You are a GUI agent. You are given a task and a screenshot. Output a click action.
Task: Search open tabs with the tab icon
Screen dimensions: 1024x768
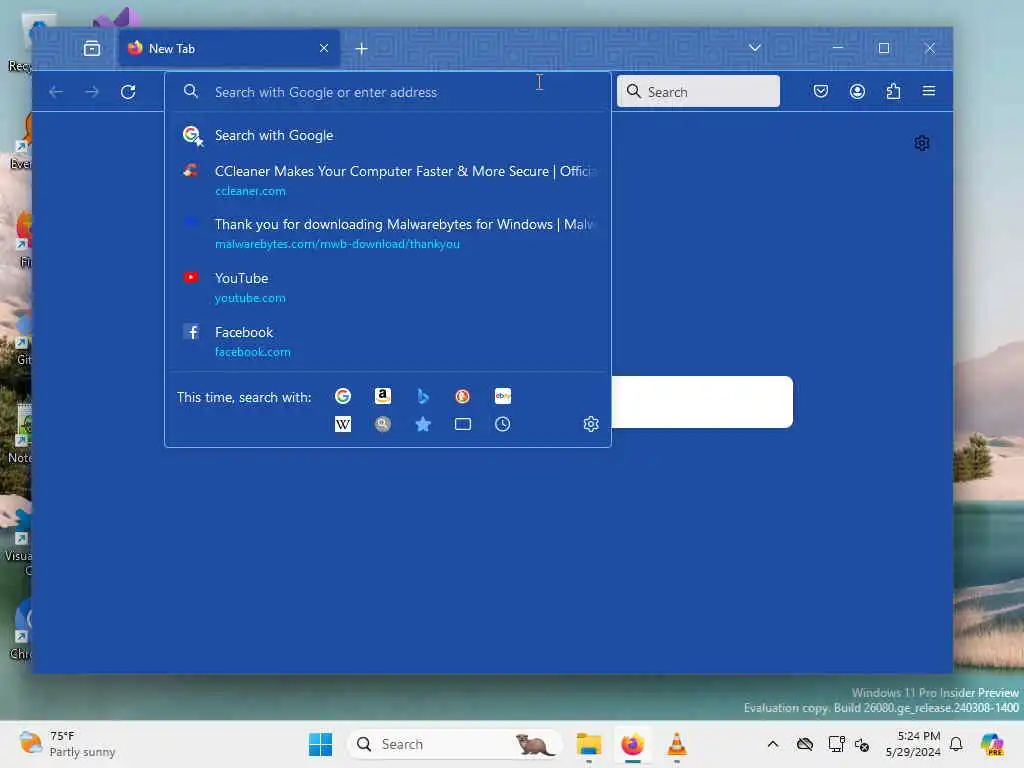462,424
